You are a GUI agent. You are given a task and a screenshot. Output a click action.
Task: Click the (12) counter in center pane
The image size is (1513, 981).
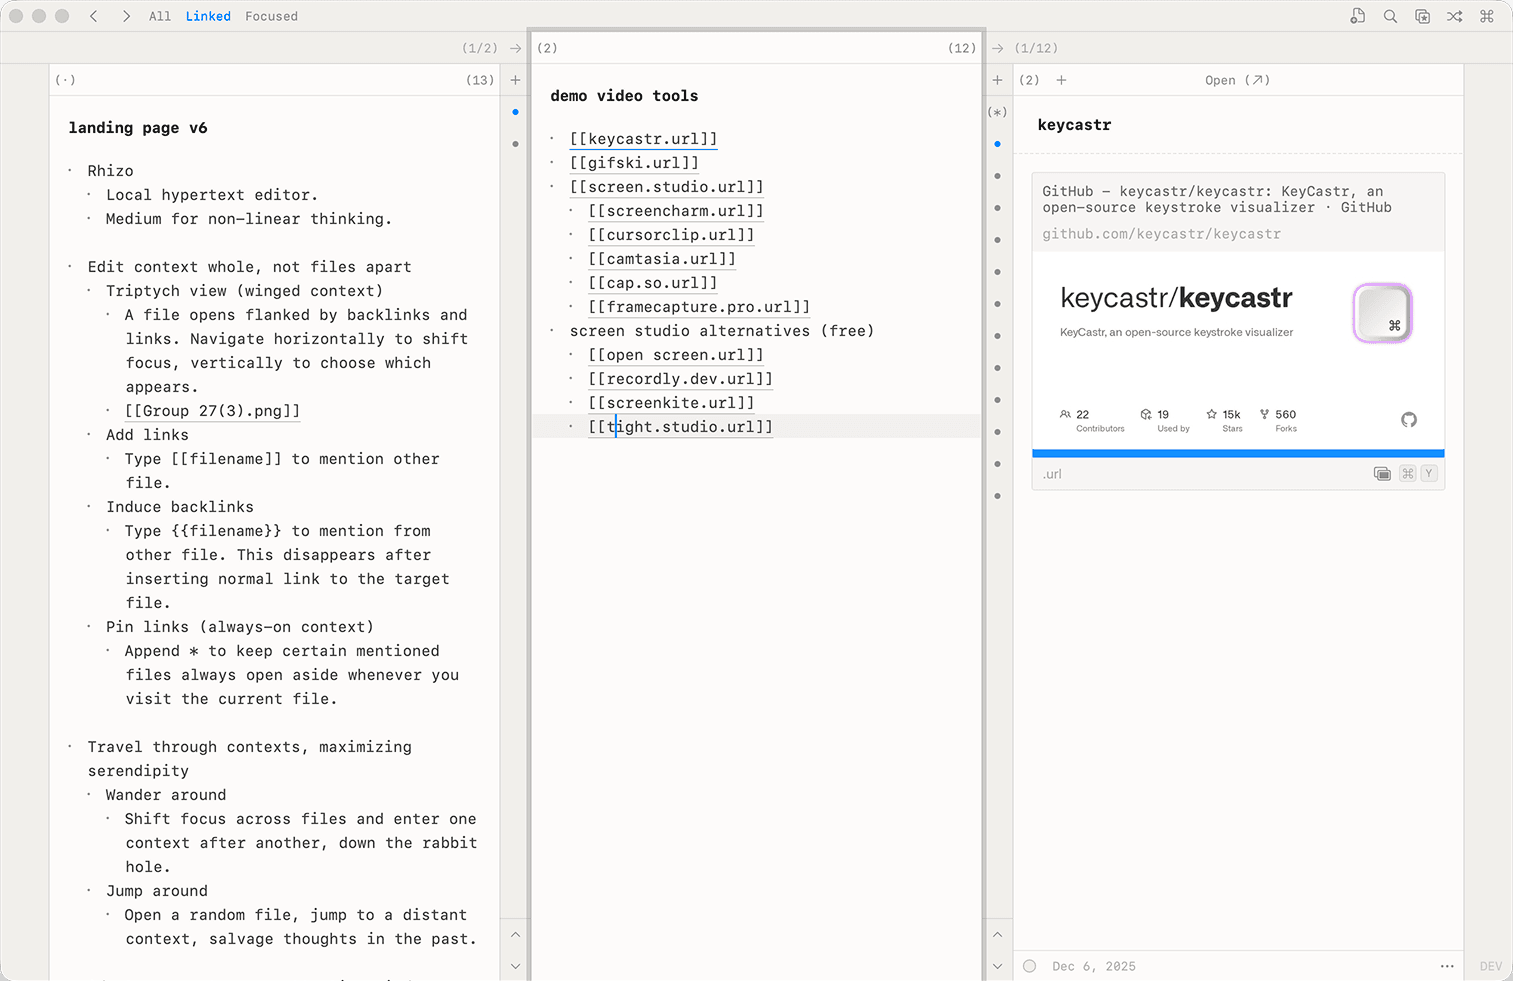[962, 48]
